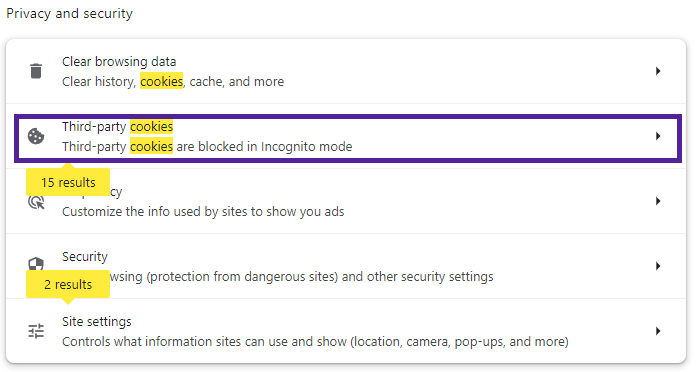Click the 'Customize the info used by sites' text
This screenshot has height=372, width=697.
(x=203, y=212)
